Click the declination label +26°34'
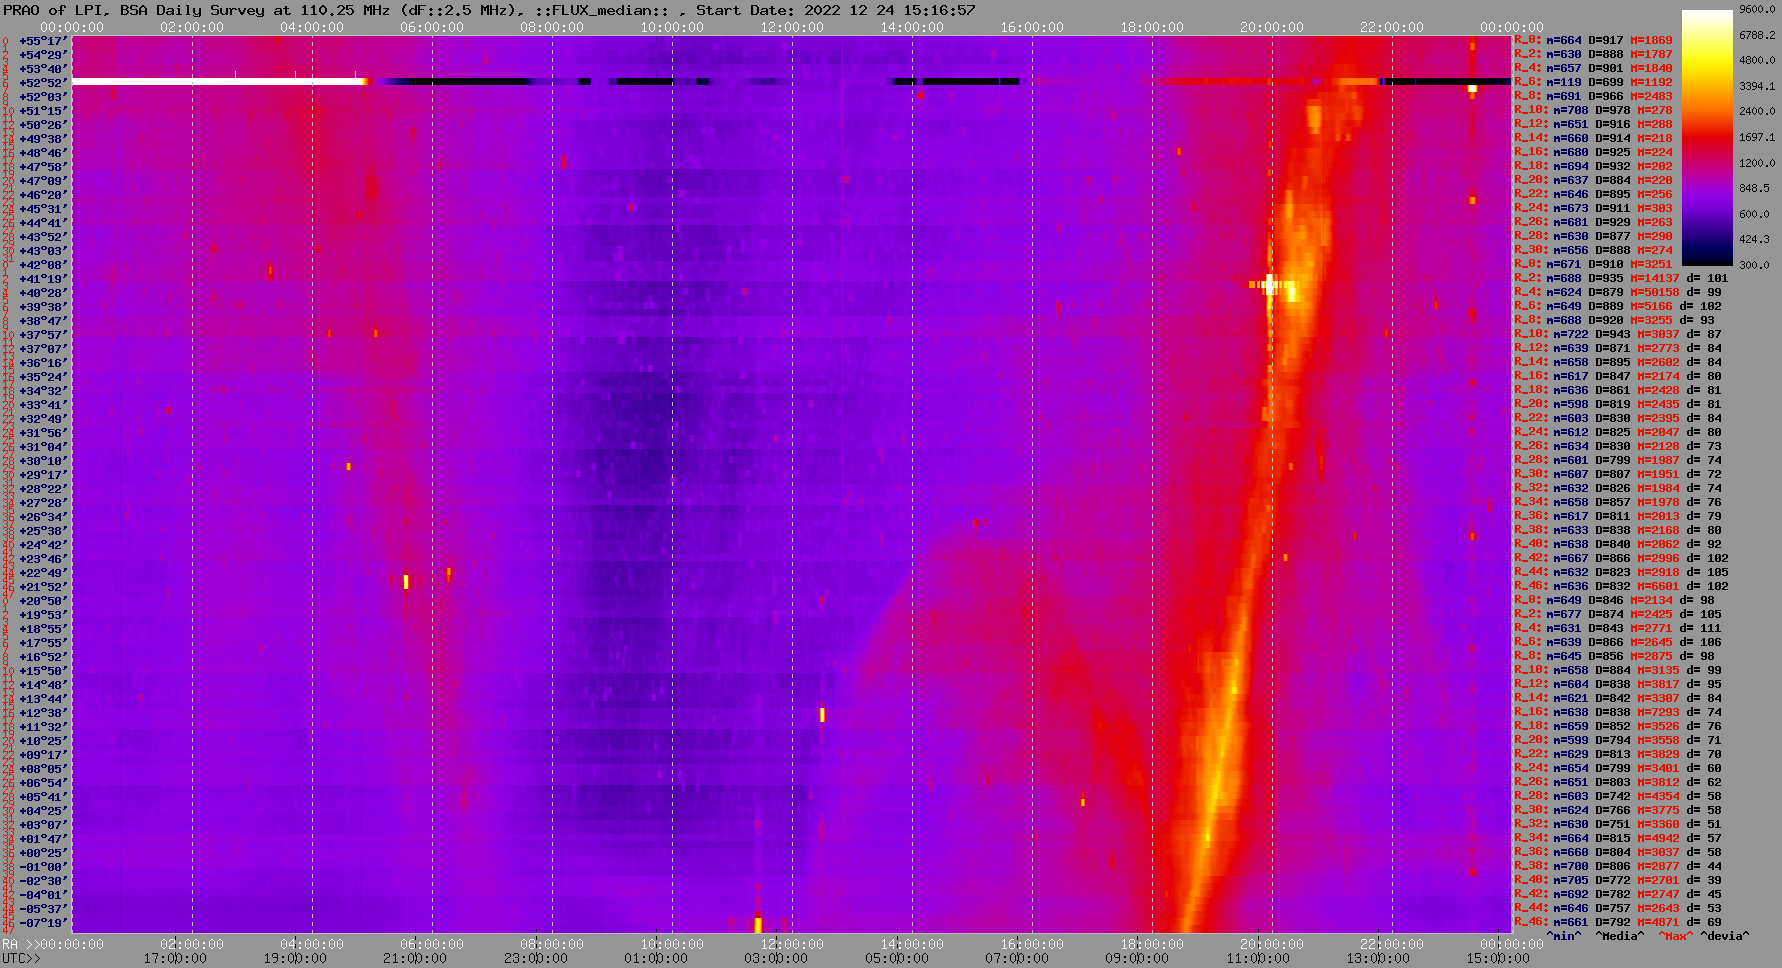 [x=43, y=517]
